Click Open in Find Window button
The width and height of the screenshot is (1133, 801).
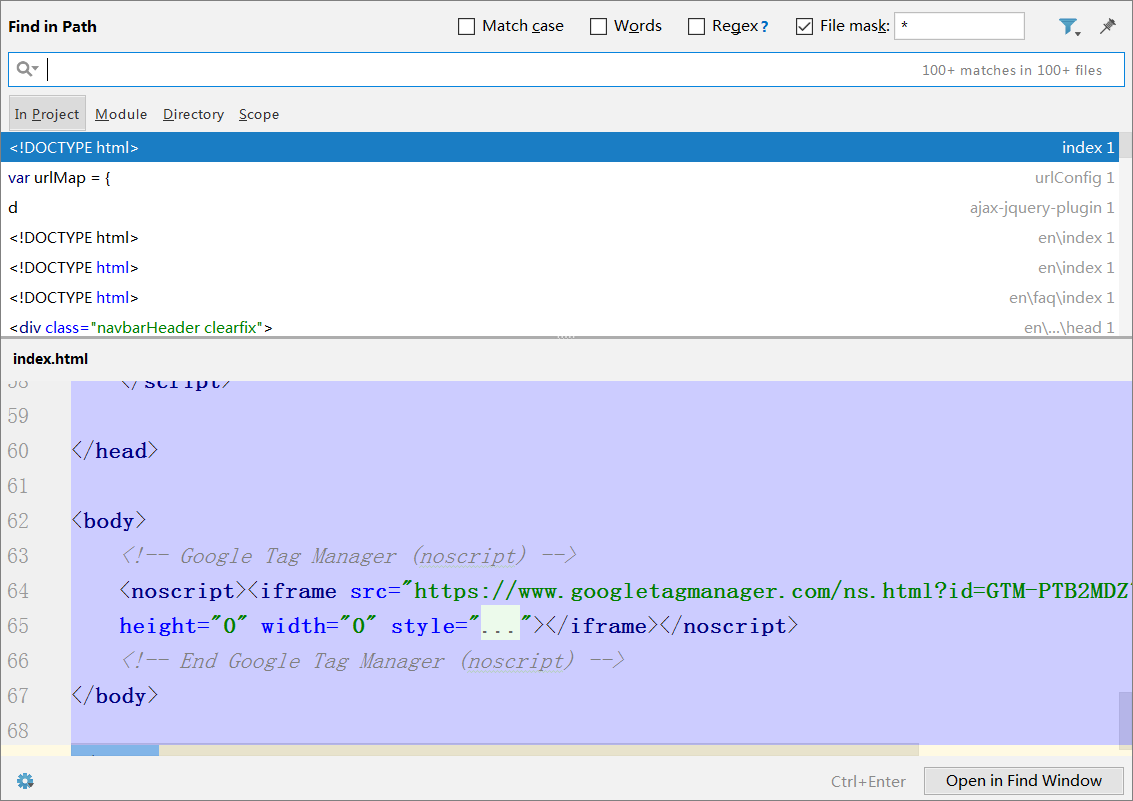click(x=1023, y=781)
